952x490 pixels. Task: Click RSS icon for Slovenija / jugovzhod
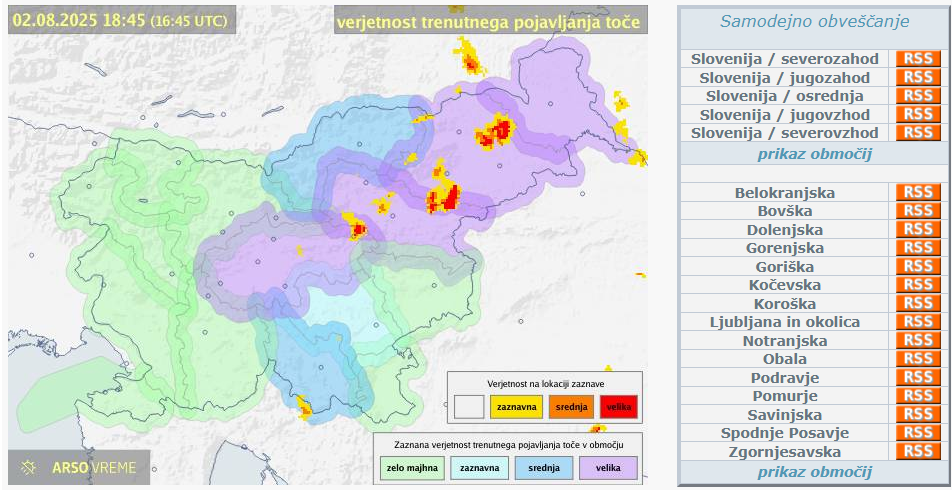tap(917, 115)
